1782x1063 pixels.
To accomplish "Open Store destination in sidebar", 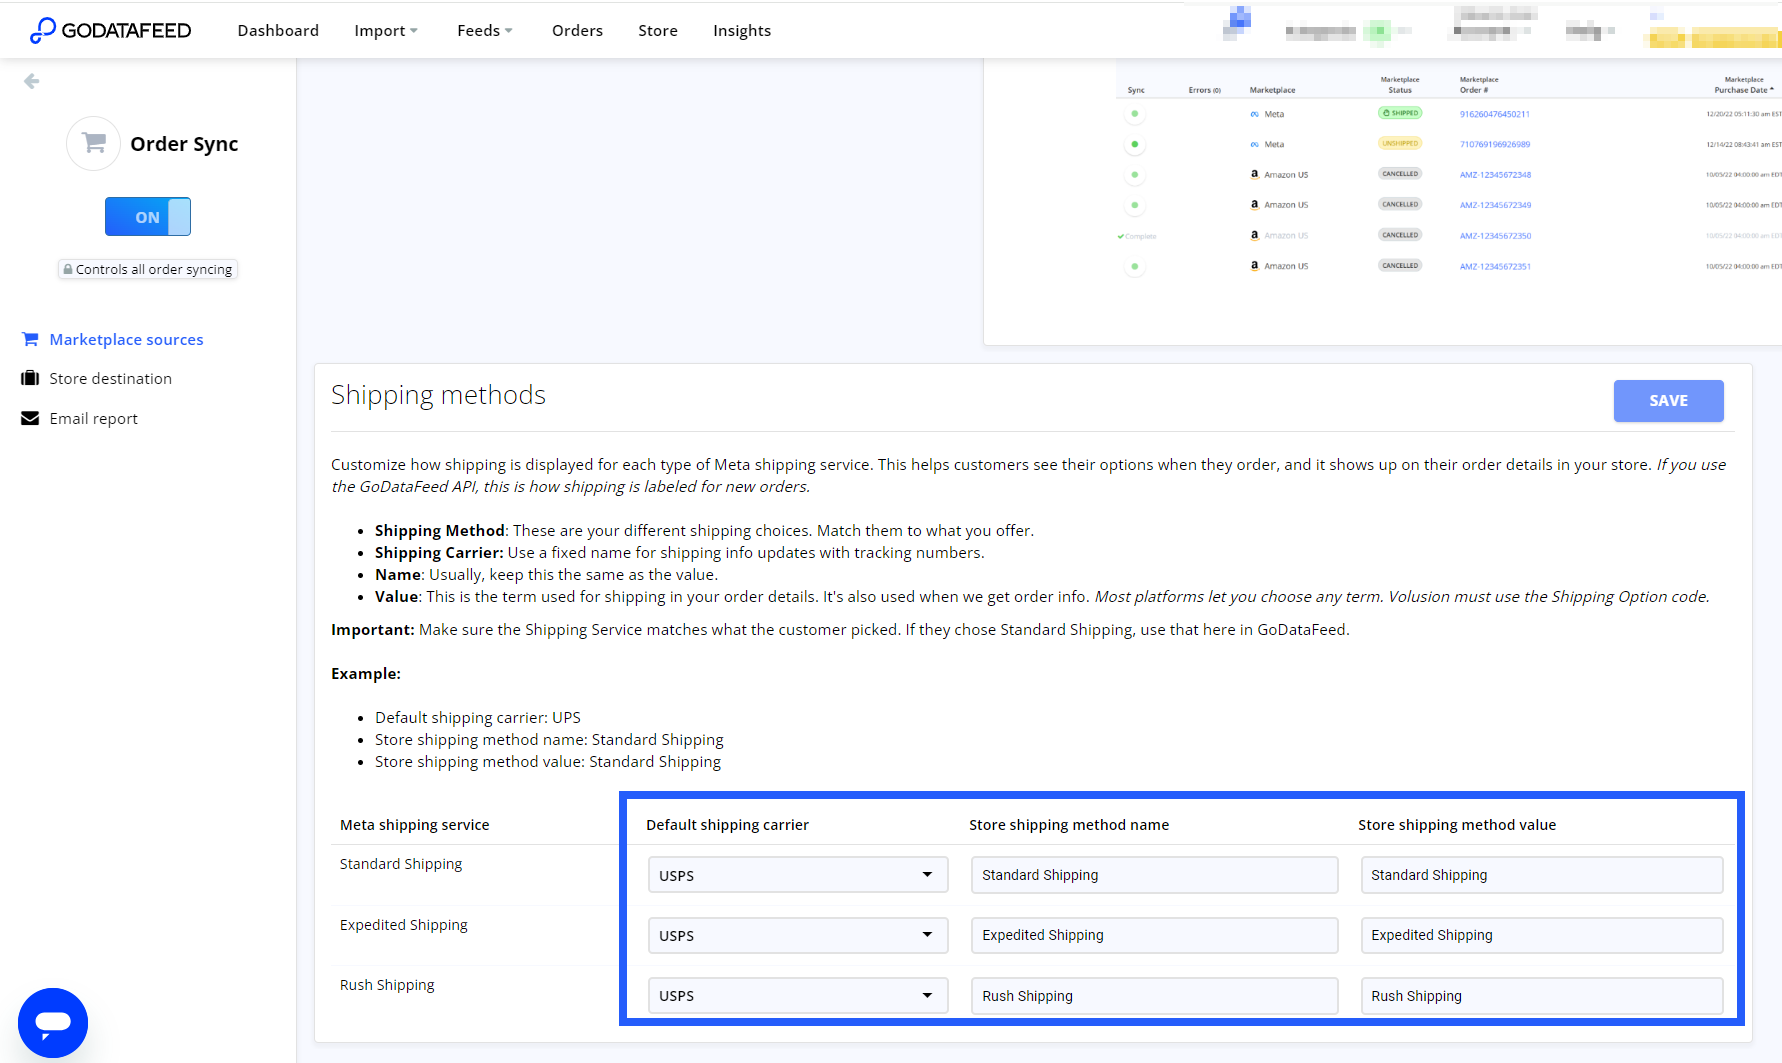I will tap(110, 378).
